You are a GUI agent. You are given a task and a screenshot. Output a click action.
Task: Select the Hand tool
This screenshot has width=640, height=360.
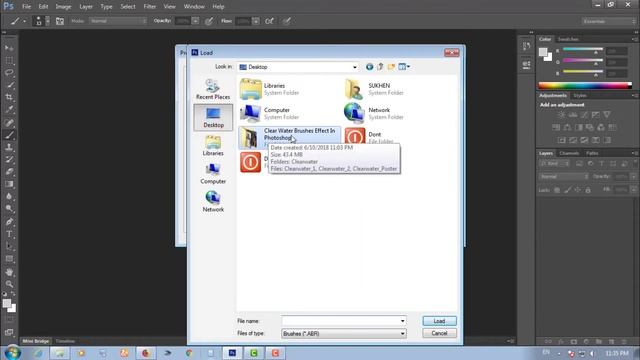[9, 272]
